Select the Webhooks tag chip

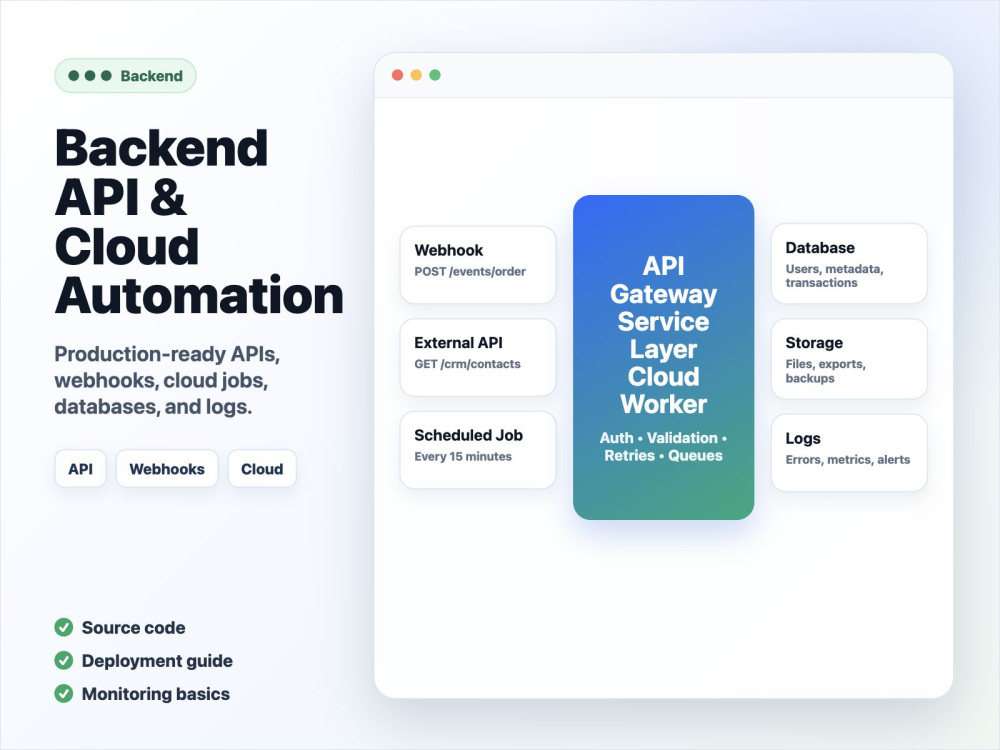coord(167,469)
